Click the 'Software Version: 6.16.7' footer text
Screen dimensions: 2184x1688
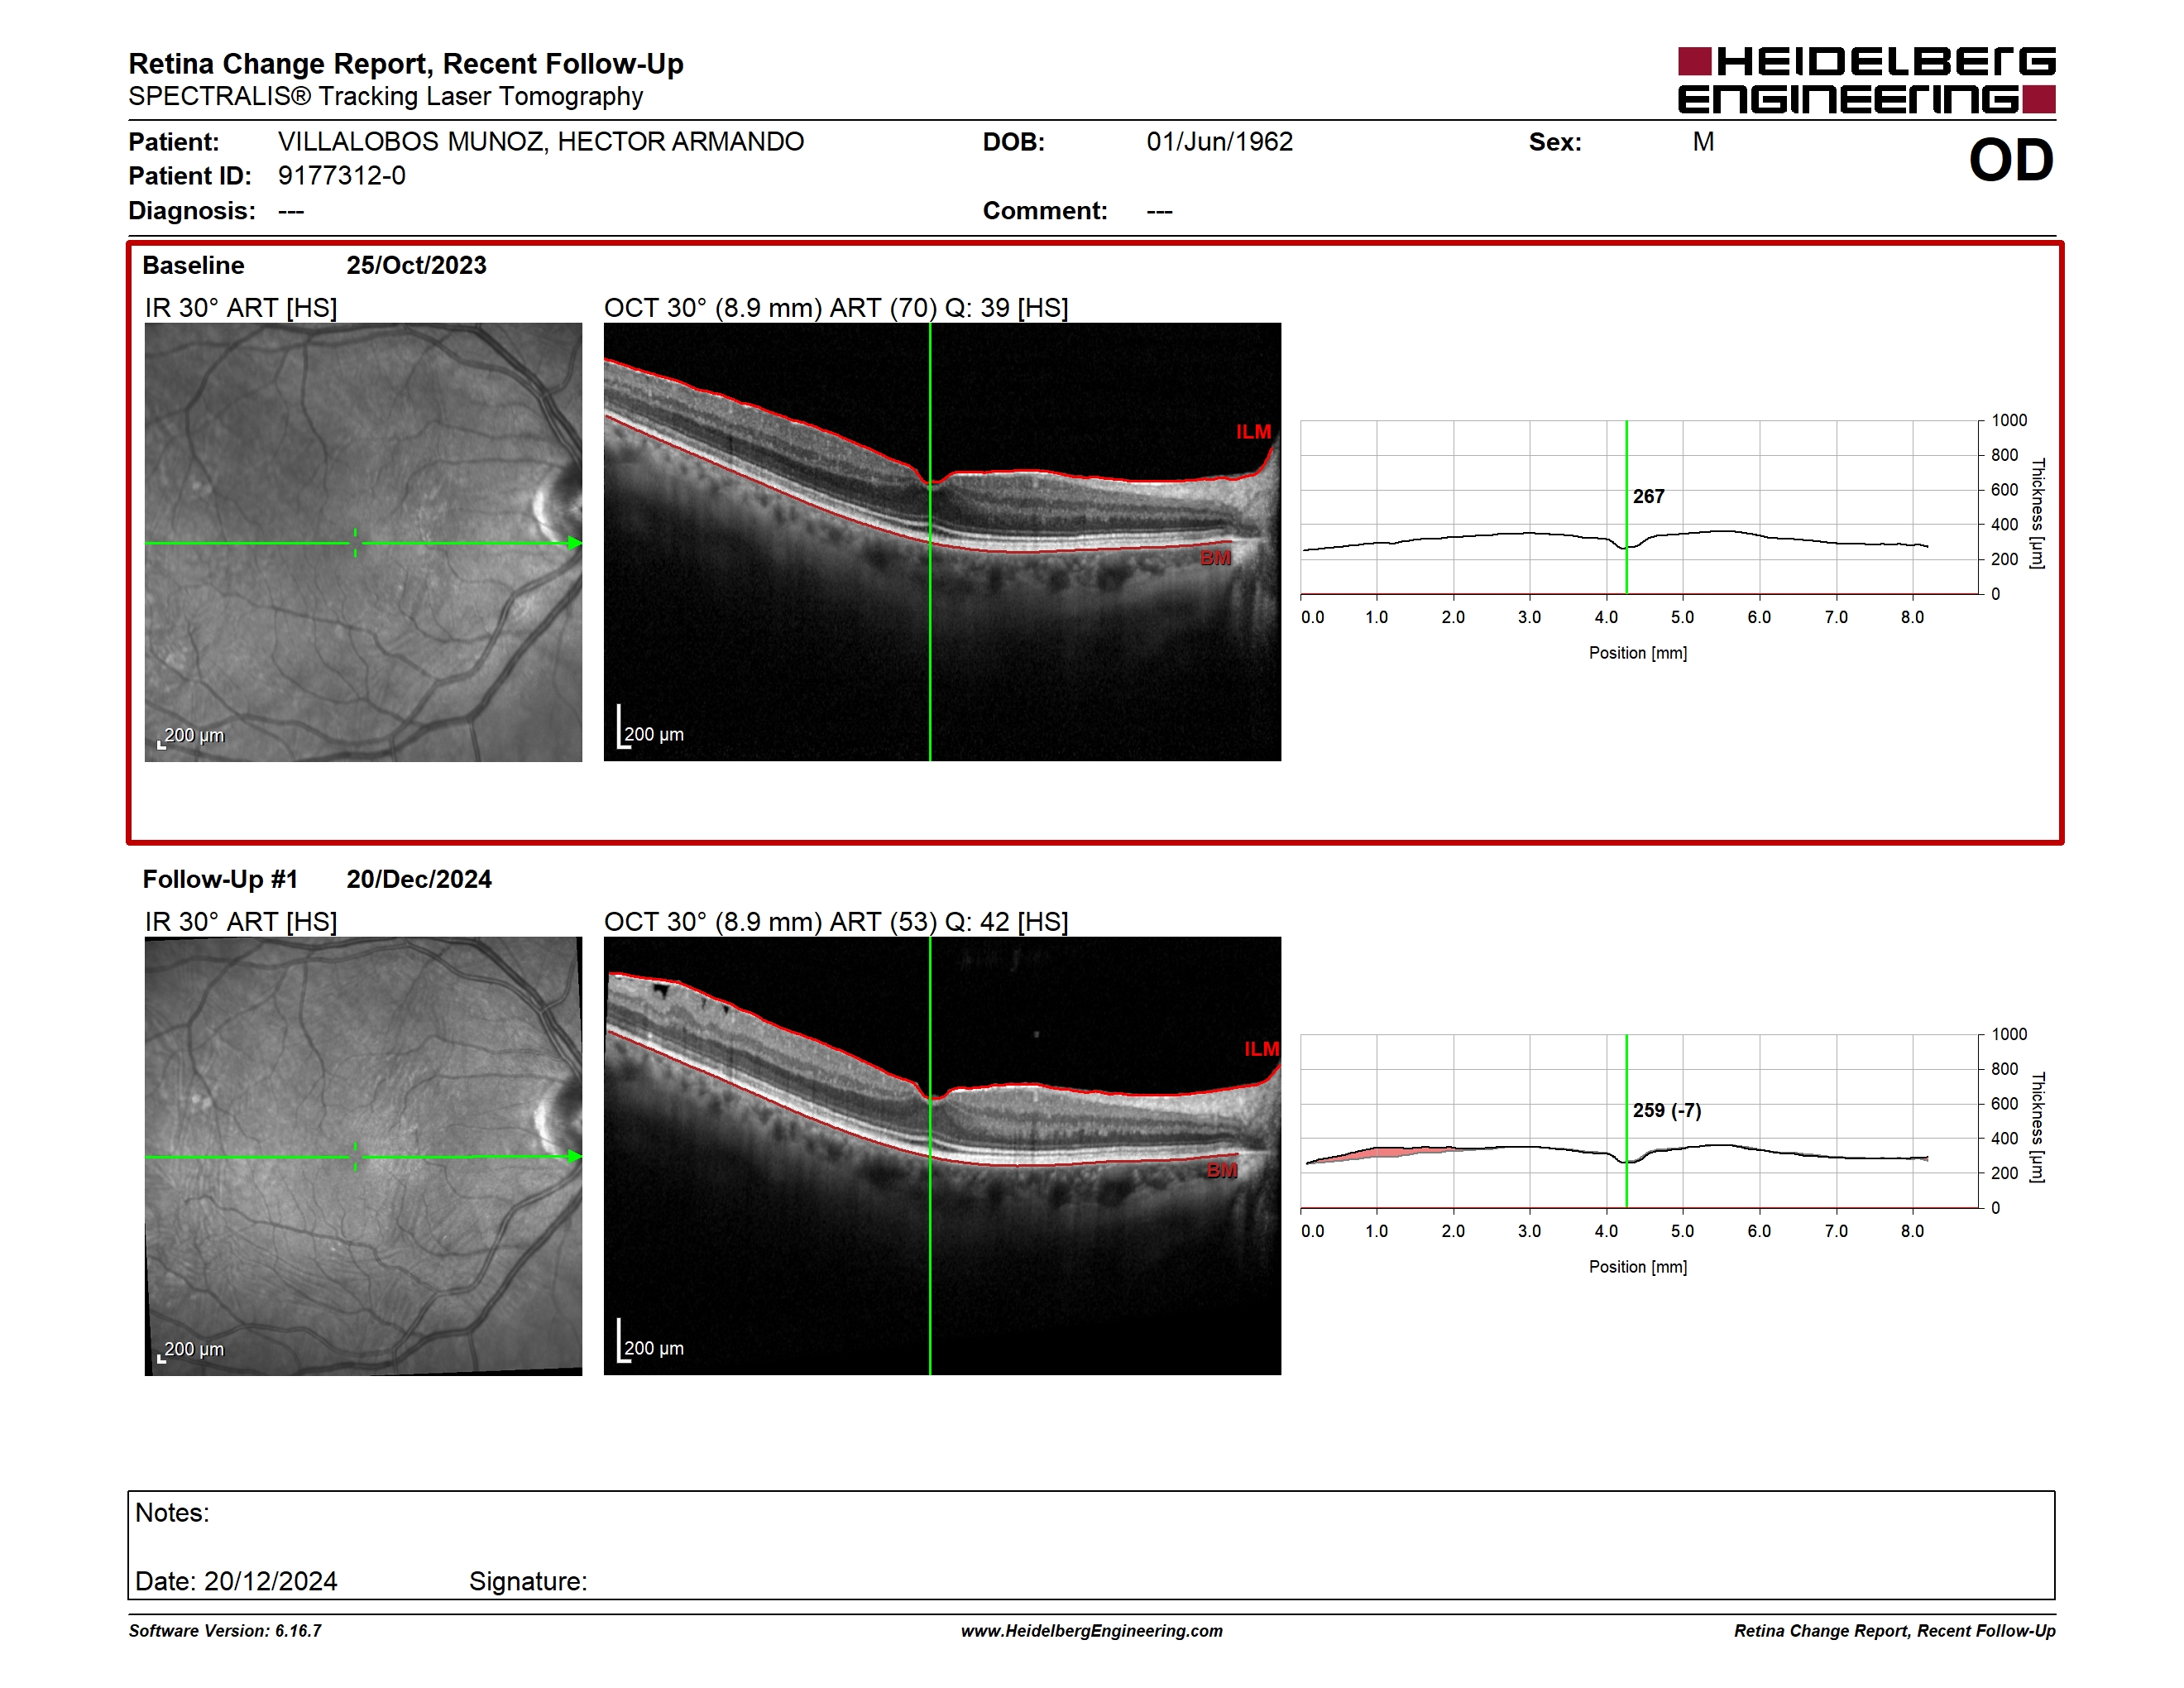[225, 1631]
